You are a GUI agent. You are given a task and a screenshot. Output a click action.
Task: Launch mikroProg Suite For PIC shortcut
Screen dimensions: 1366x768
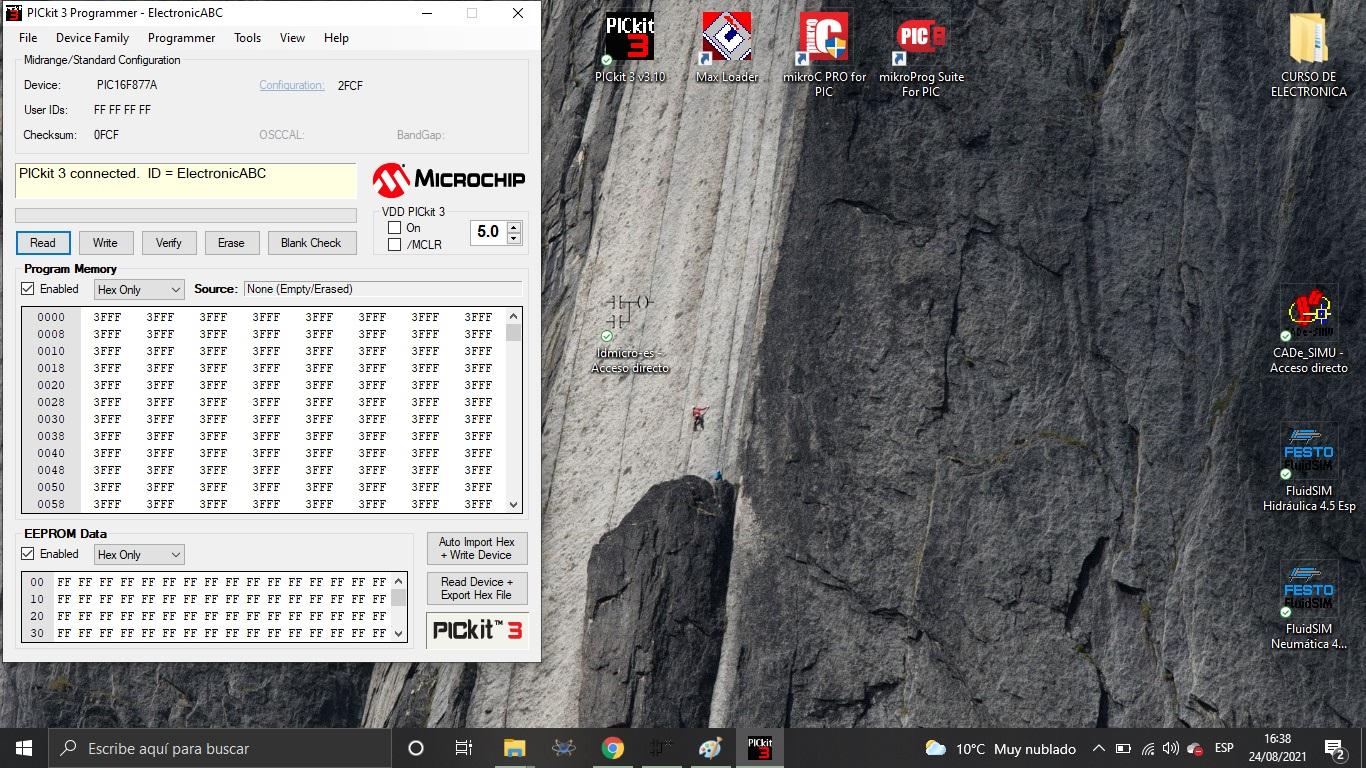pyautogui.click(x=921, y=54)
